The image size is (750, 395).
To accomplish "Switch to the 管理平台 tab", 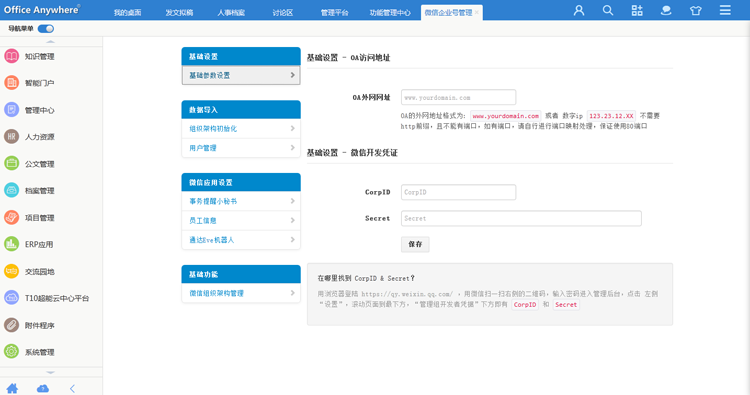I will 334,13.
